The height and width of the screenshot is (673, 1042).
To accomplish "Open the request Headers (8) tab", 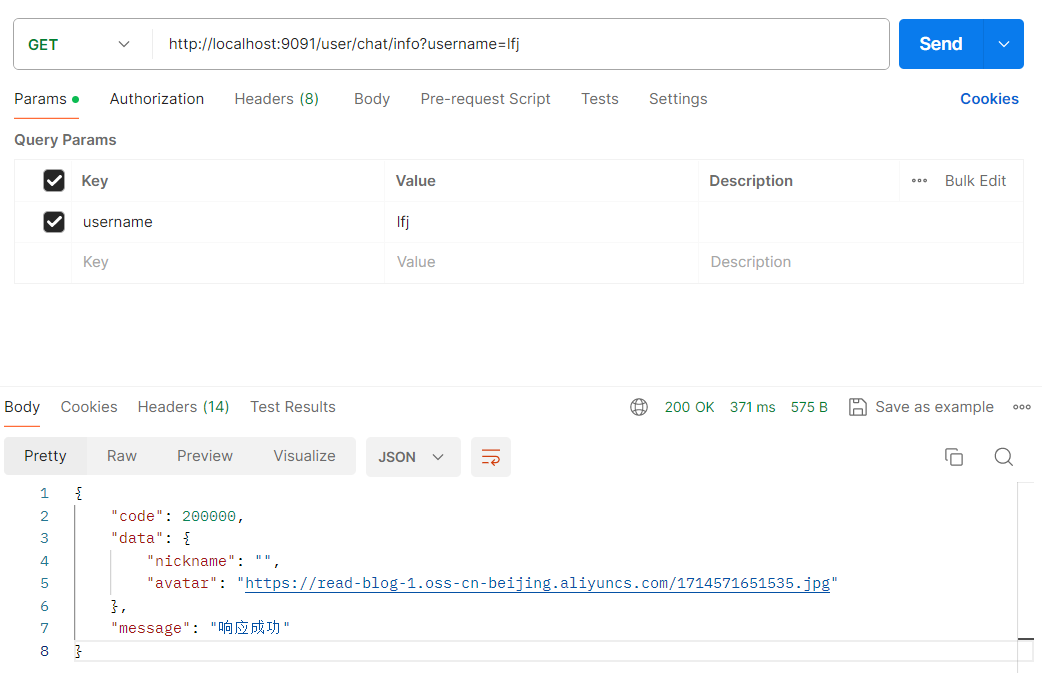I will [276, 99].
